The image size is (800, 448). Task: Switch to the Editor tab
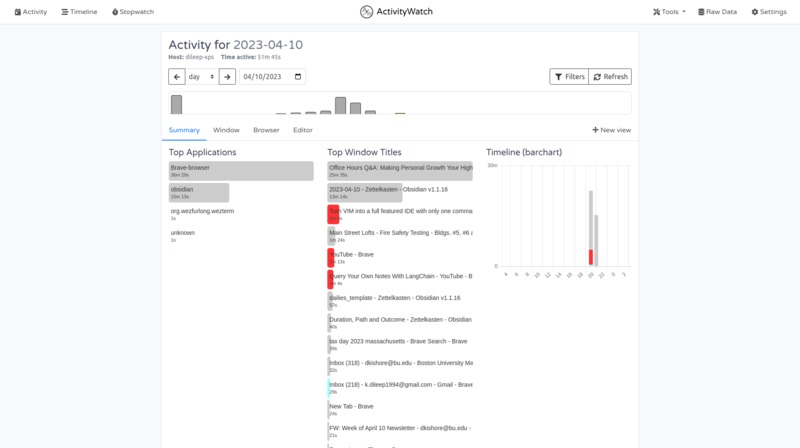303,130
